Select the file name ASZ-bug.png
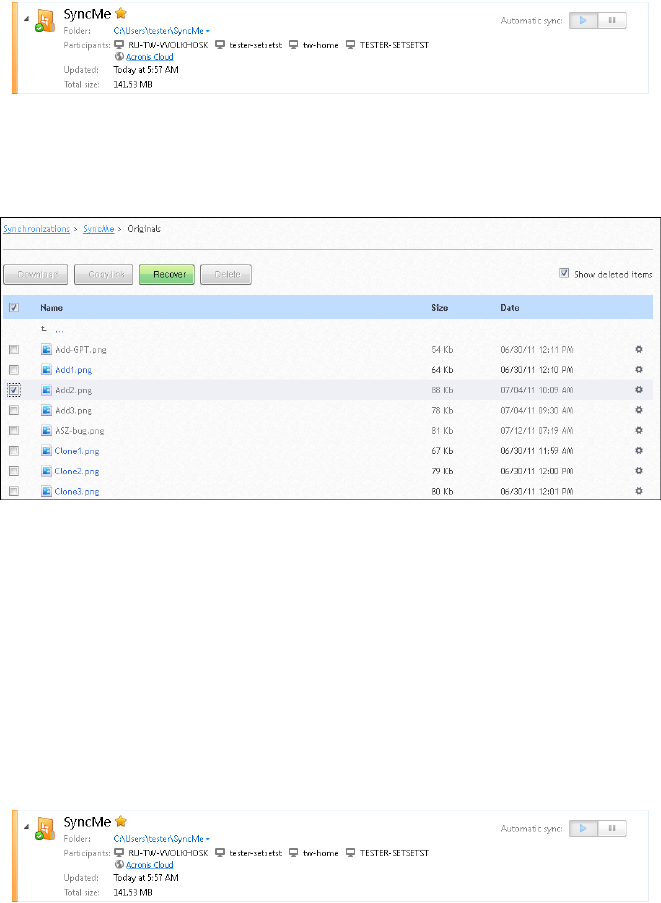The height and width of the screenshot is (903, 661). click(x=79, y=431)
